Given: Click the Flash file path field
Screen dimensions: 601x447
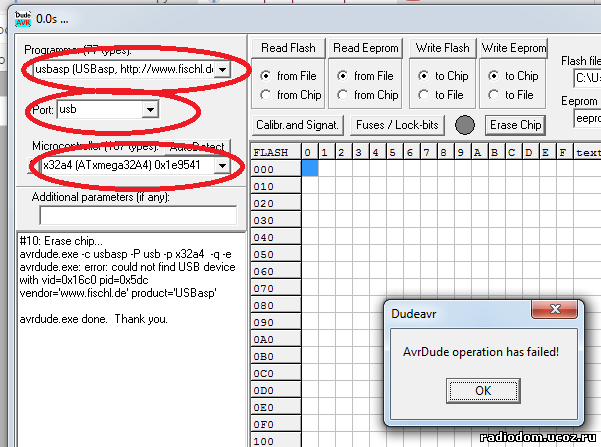Looking at the screenshot, I should pos(587,78).
